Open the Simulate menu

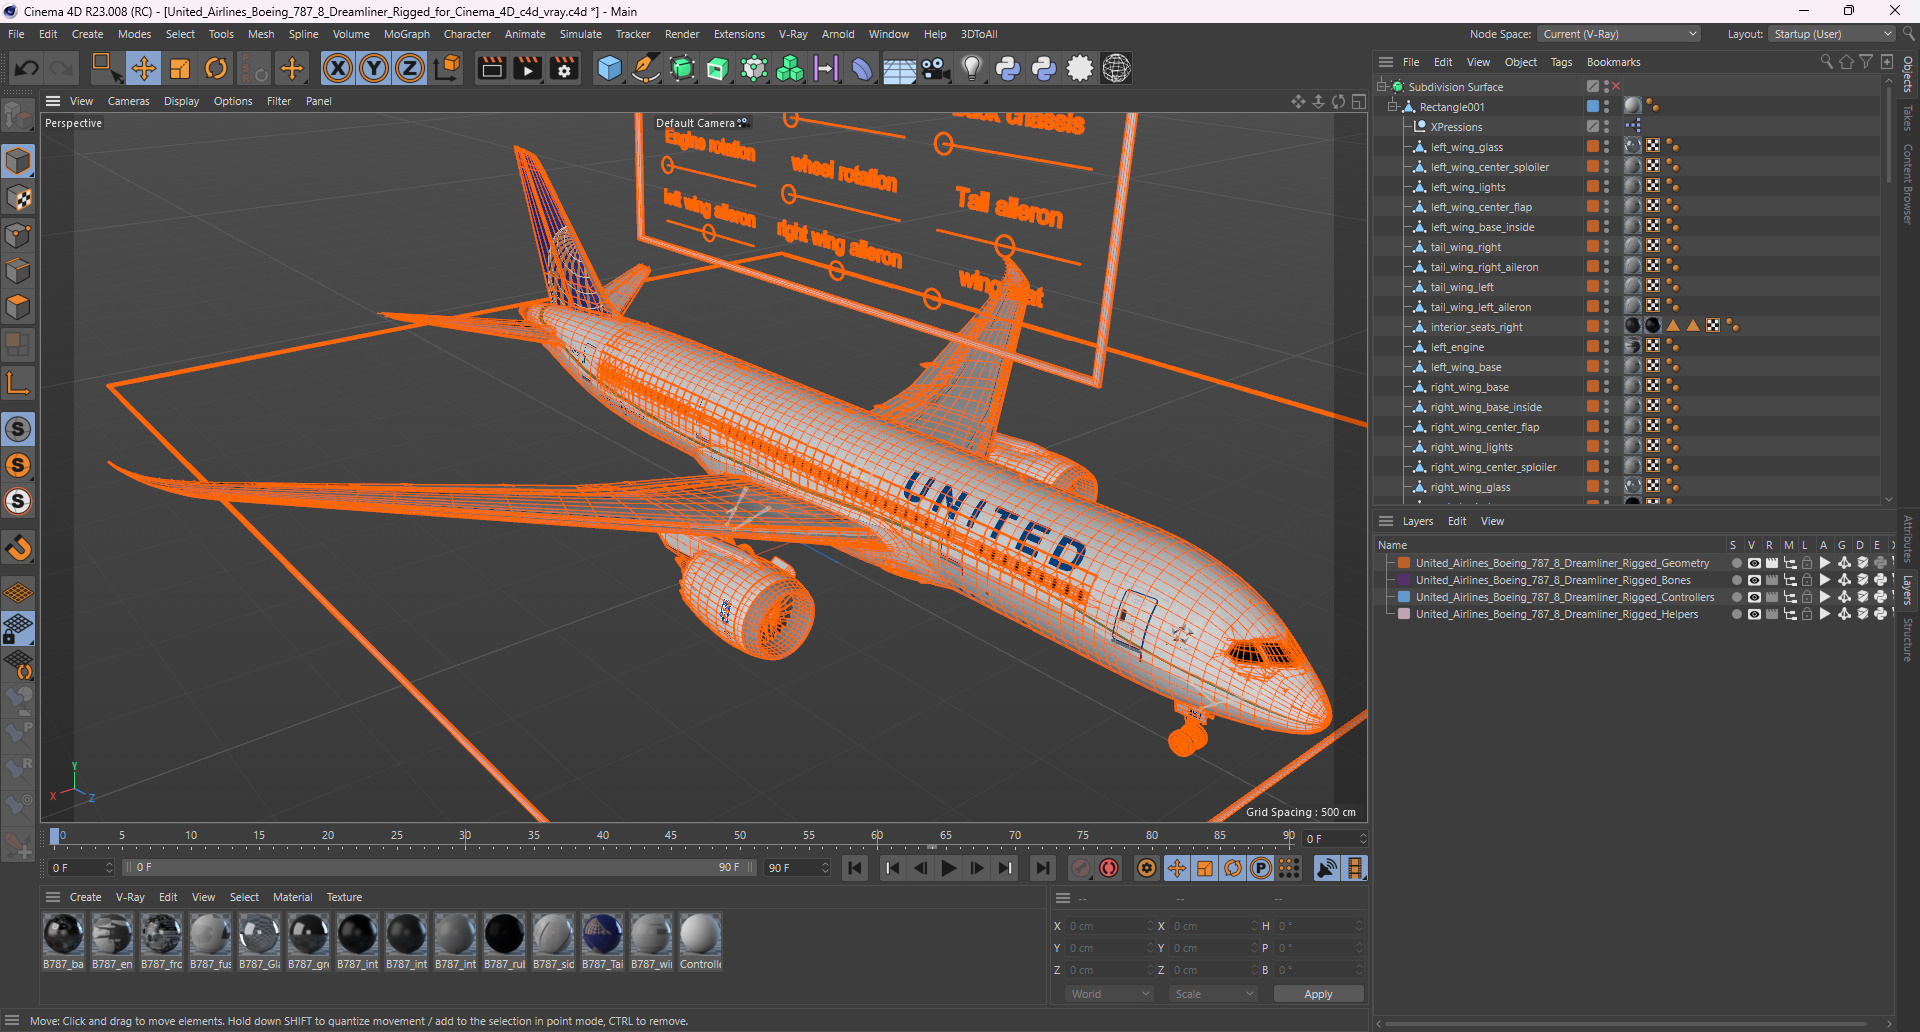coord(580,34)
